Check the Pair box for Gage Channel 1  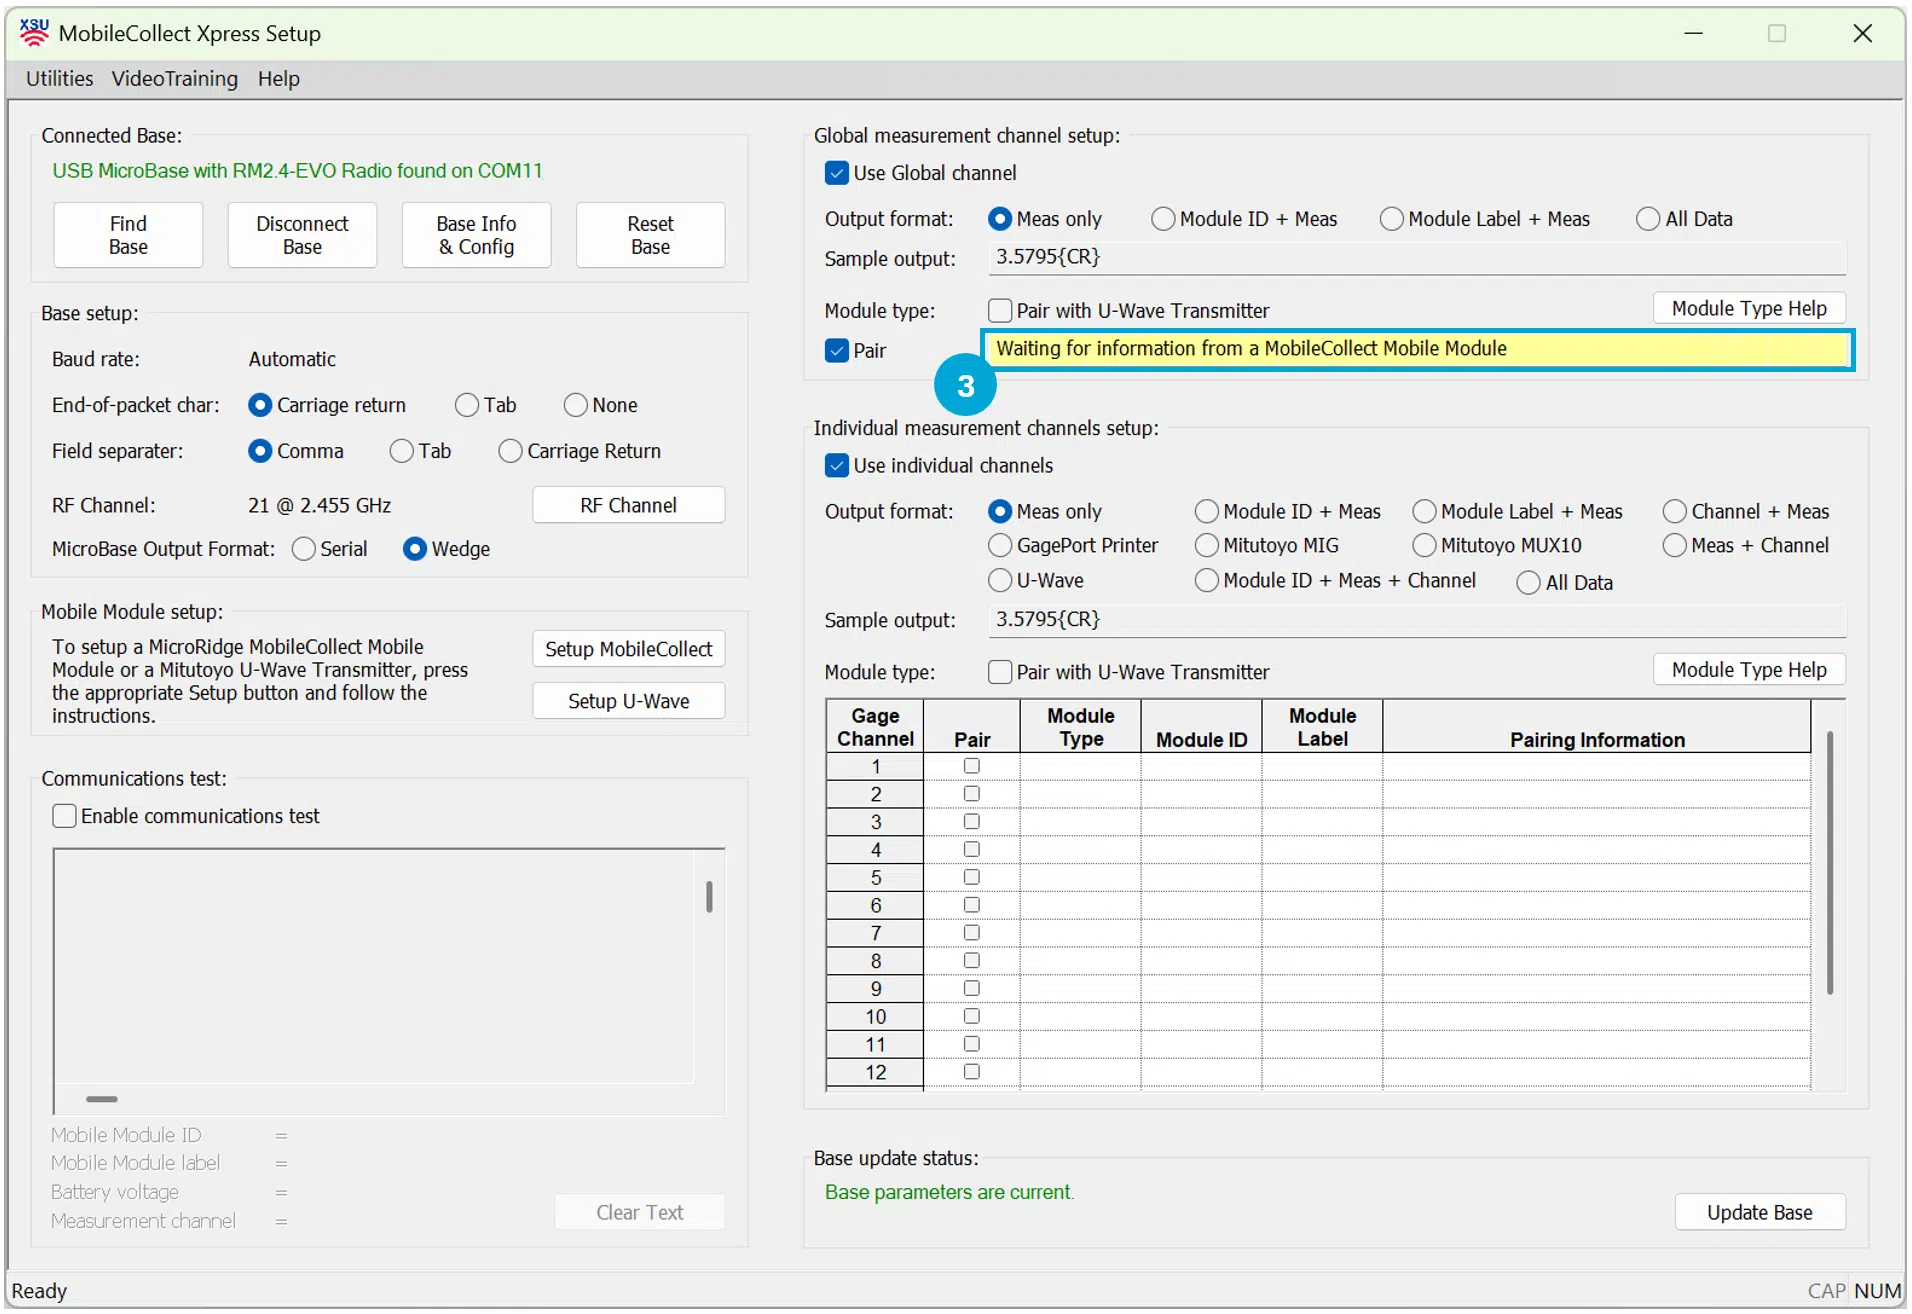(972, 767)
